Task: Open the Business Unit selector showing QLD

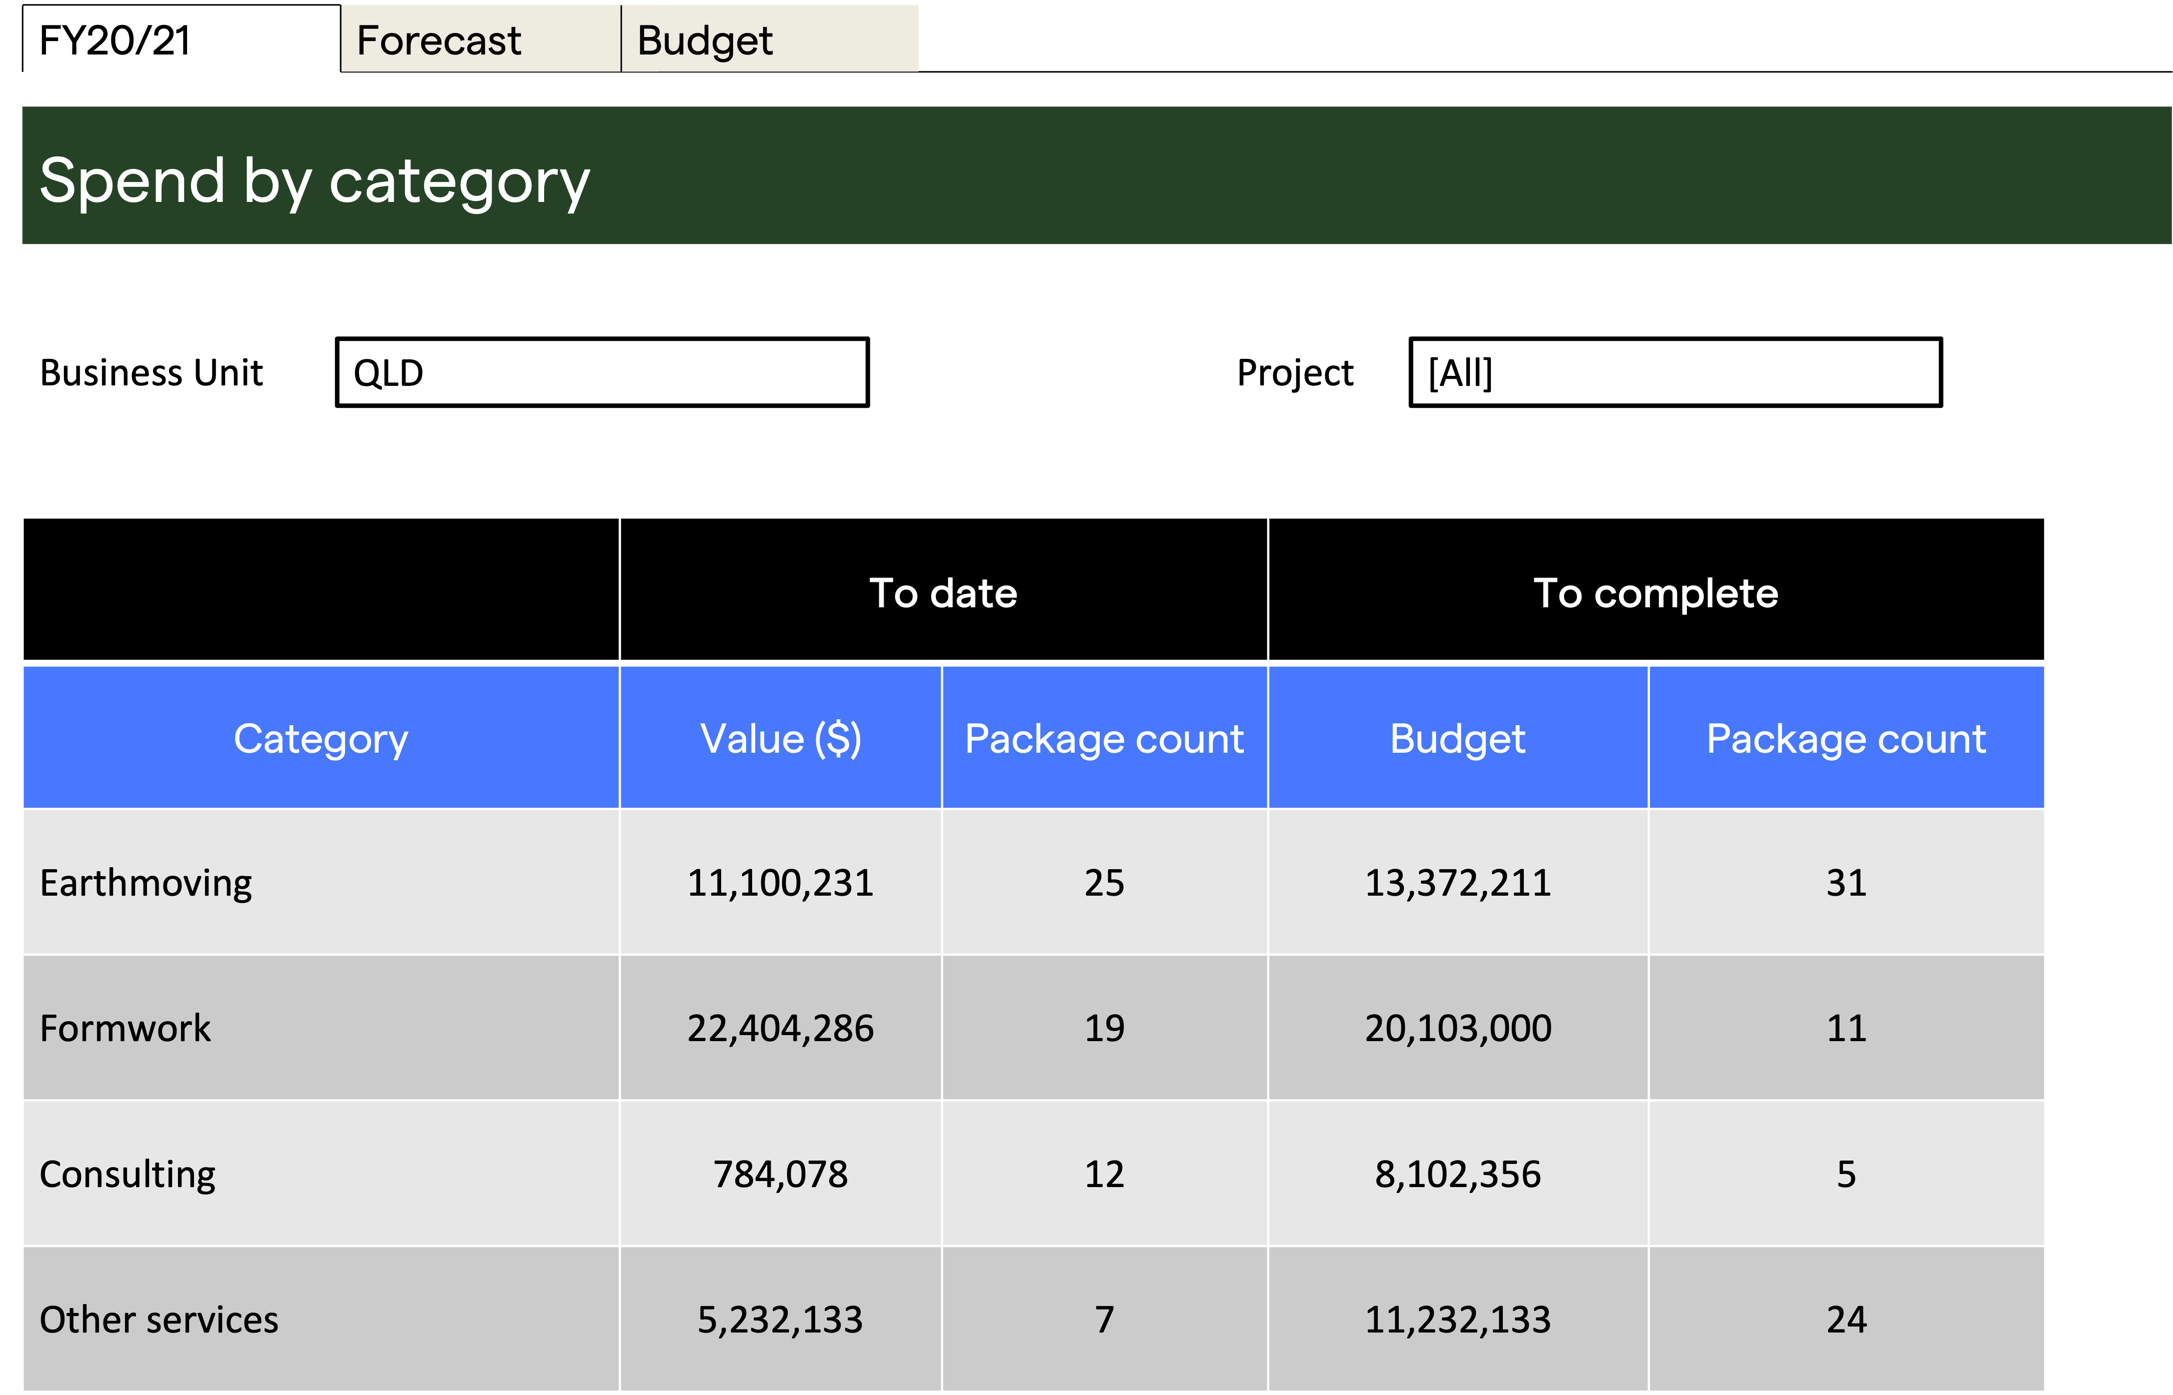Action: [600, 373]
